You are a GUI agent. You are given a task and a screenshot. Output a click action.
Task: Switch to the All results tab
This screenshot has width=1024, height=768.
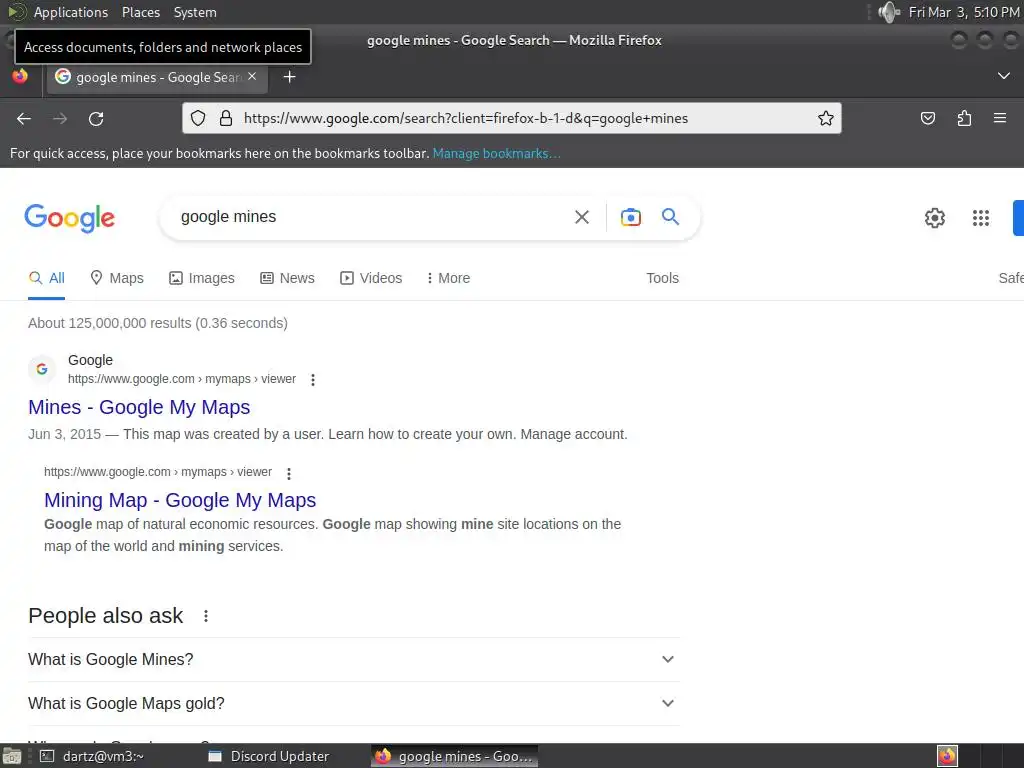(x=46, y=278)
